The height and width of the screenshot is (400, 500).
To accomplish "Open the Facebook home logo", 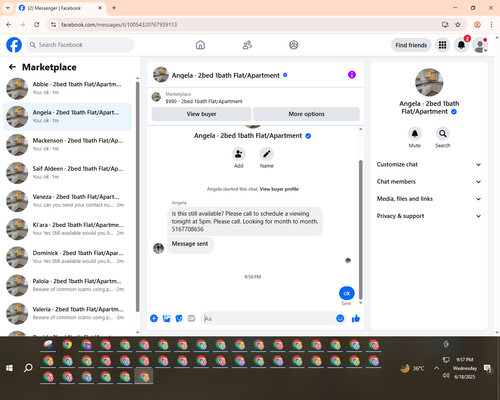I will tap(14, 45).
